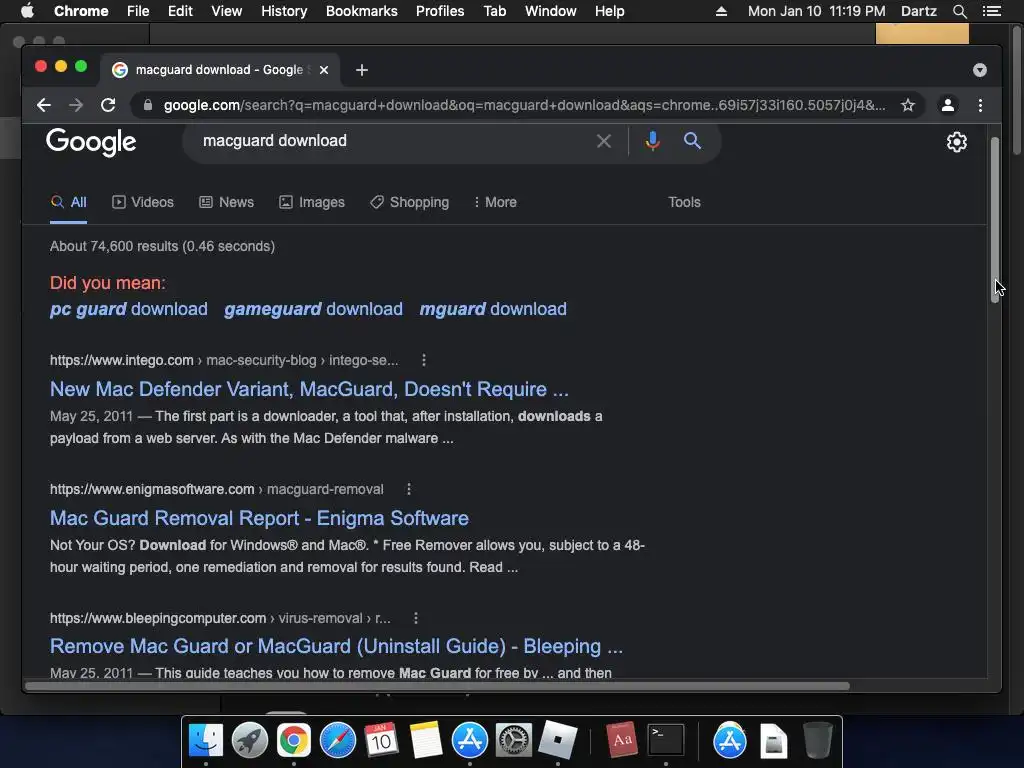
Task: Switch to the News results tab
Action: click(x=227, y=202)
